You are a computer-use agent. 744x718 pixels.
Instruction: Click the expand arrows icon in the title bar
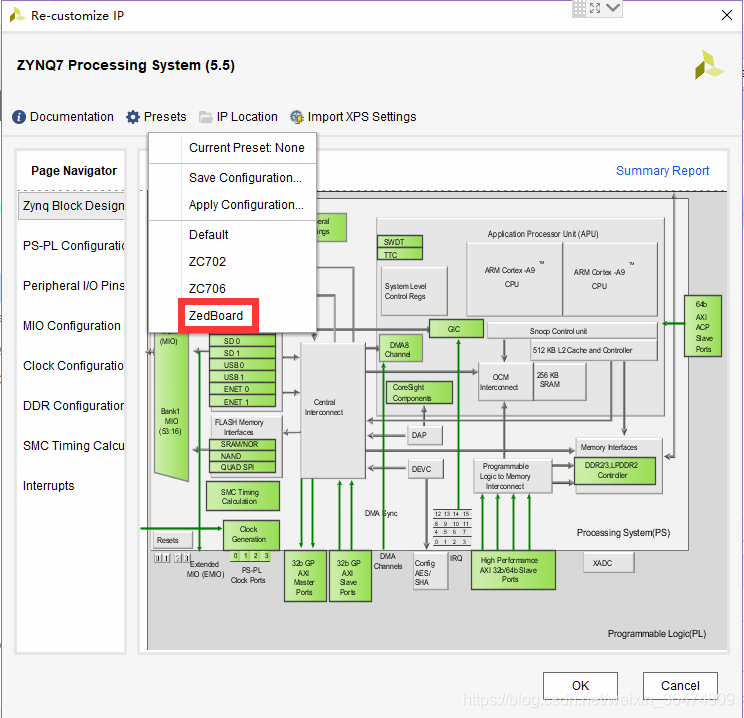click(x=595, y=8)
